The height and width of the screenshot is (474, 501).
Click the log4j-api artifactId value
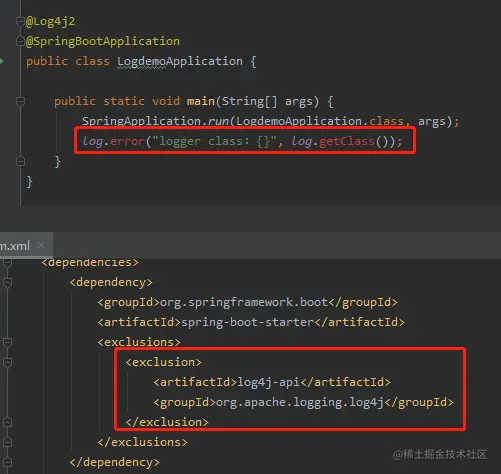pyautogui.click(x=269, y=382)
